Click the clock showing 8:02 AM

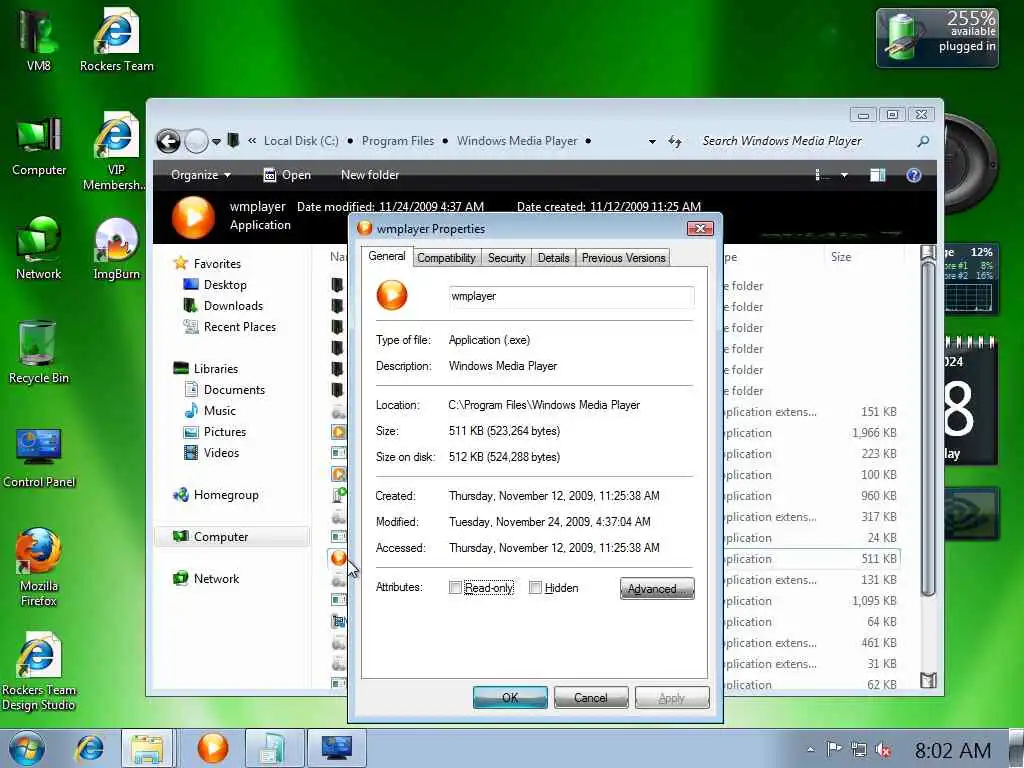coord(953,750)
